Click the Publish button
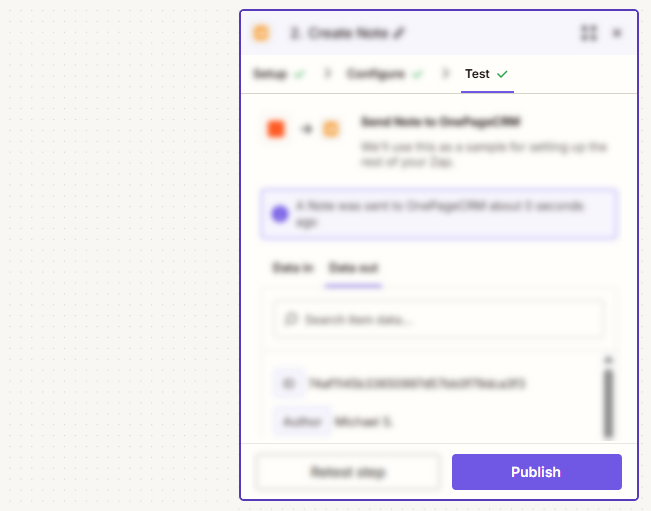Viewport: 651px width, 511px height. (536, 472)
